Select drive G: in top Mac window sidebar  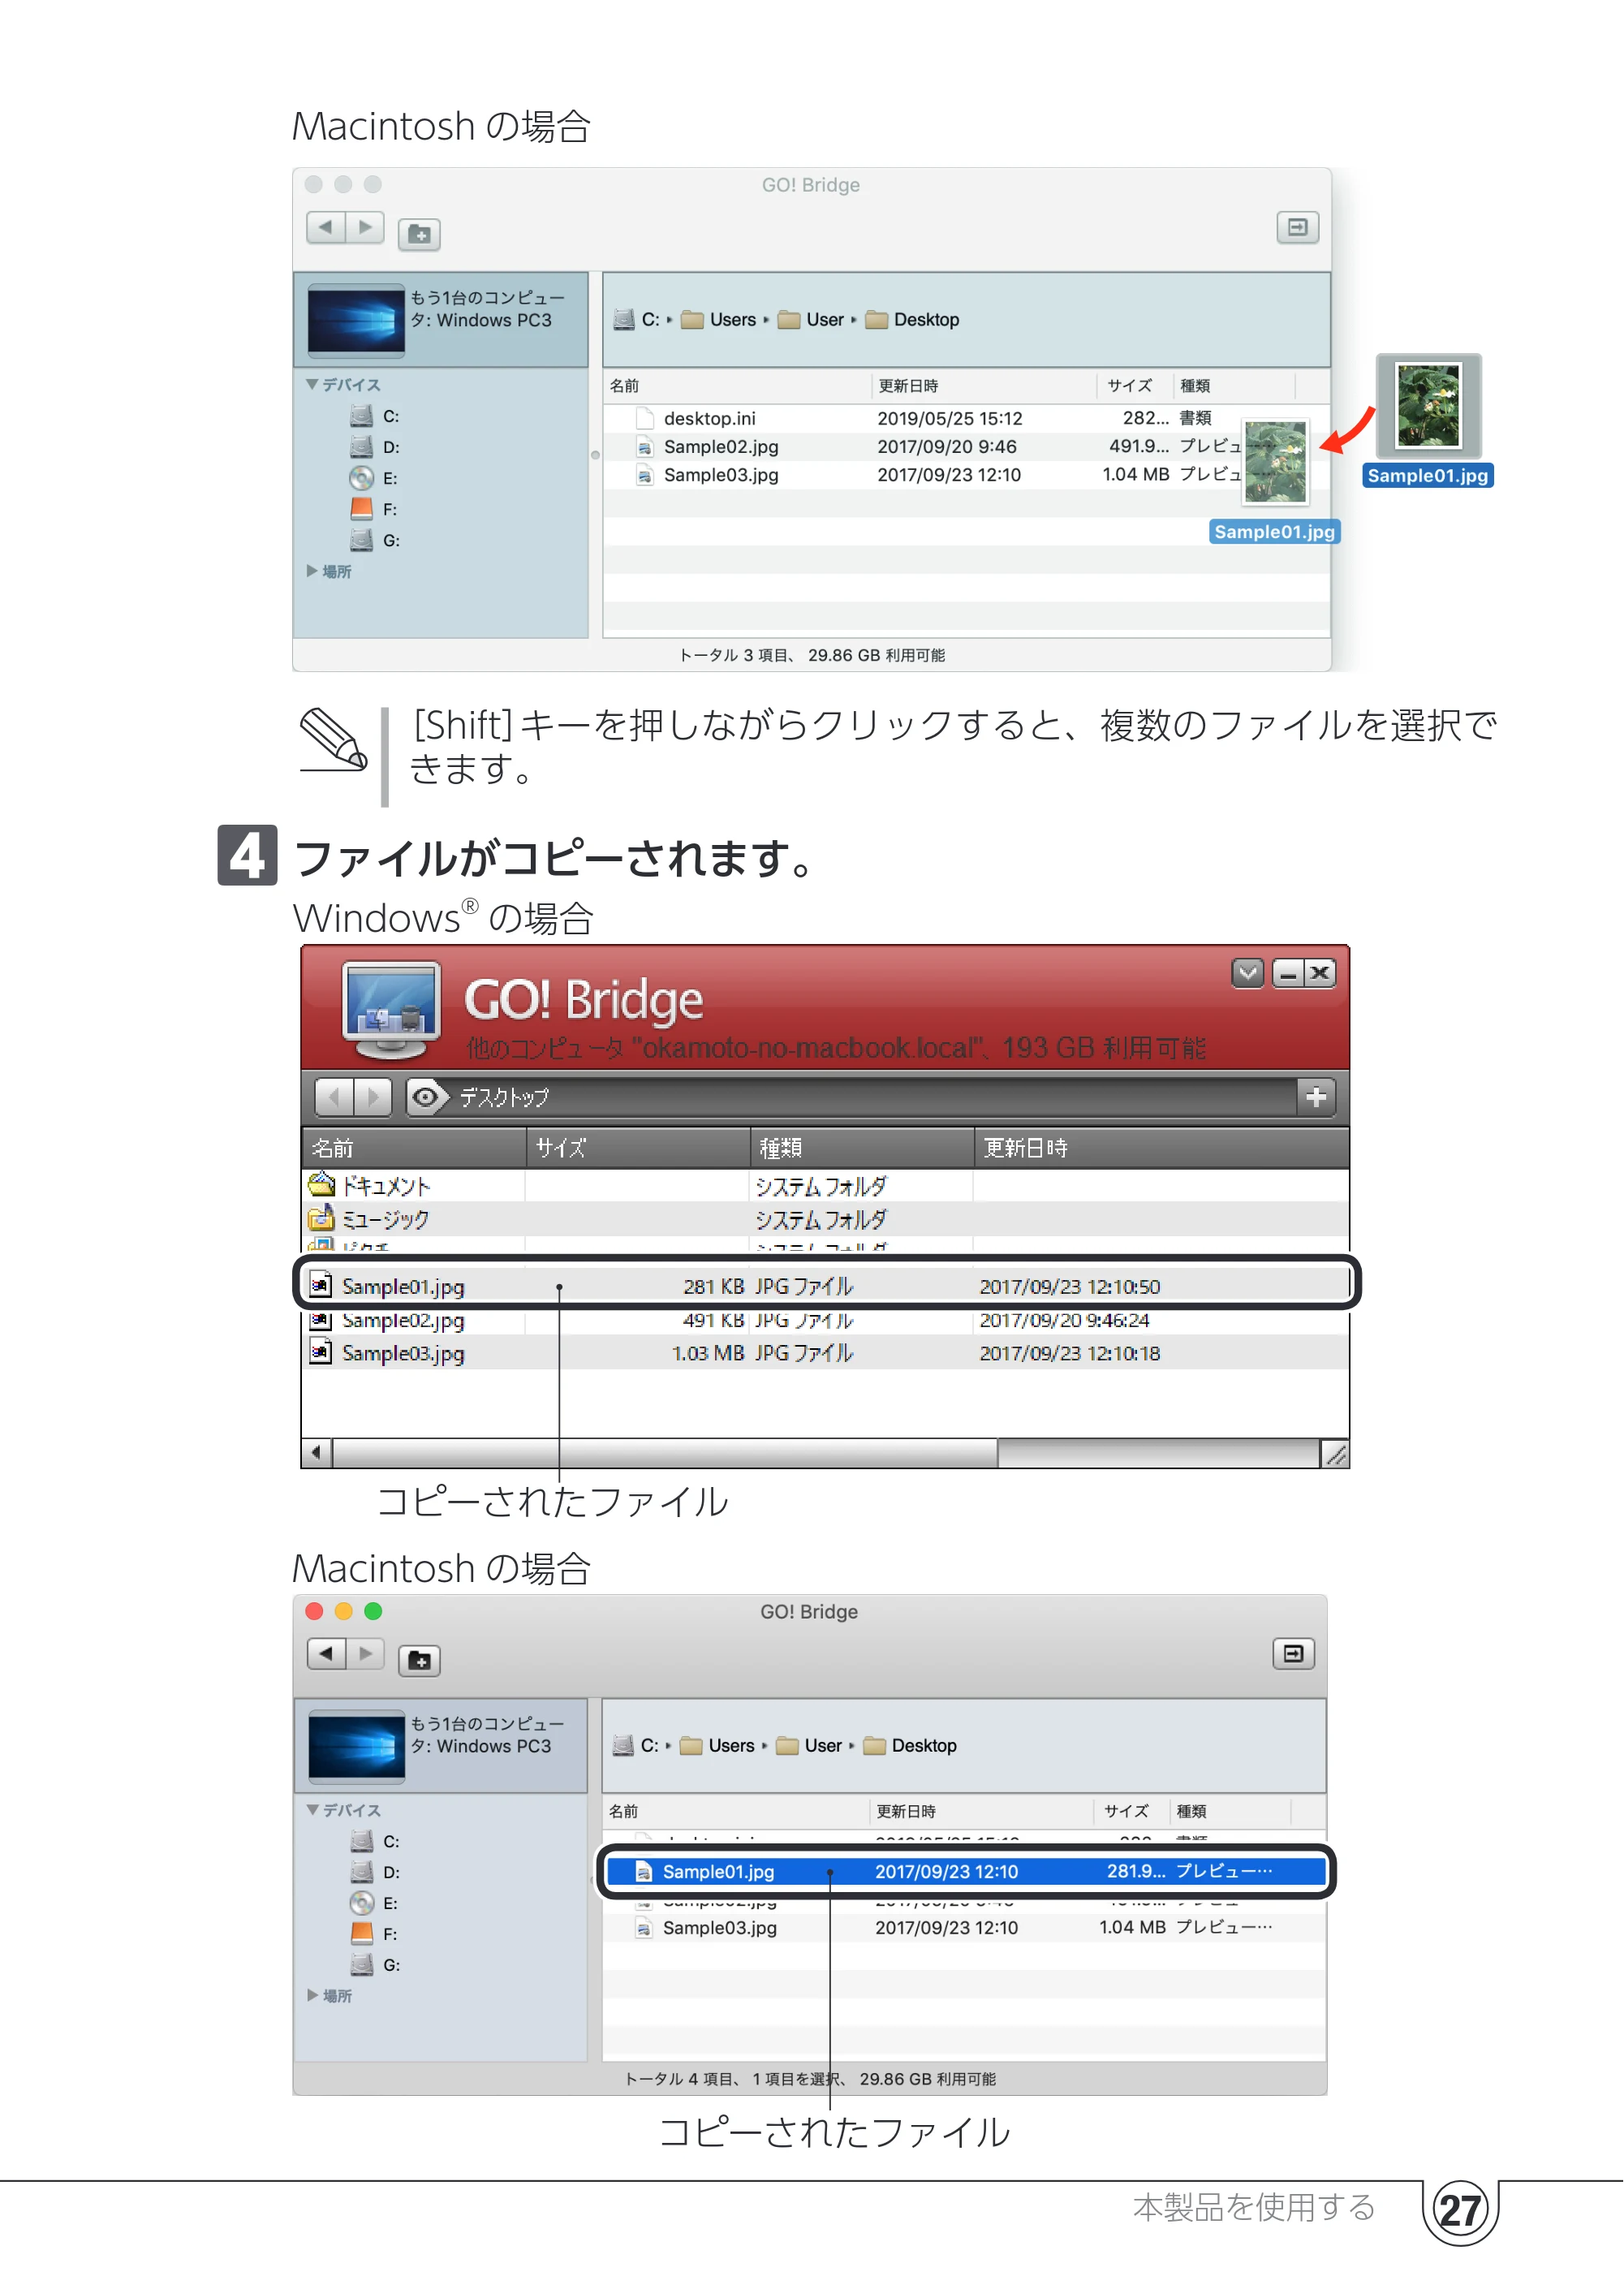pos(375,540)
